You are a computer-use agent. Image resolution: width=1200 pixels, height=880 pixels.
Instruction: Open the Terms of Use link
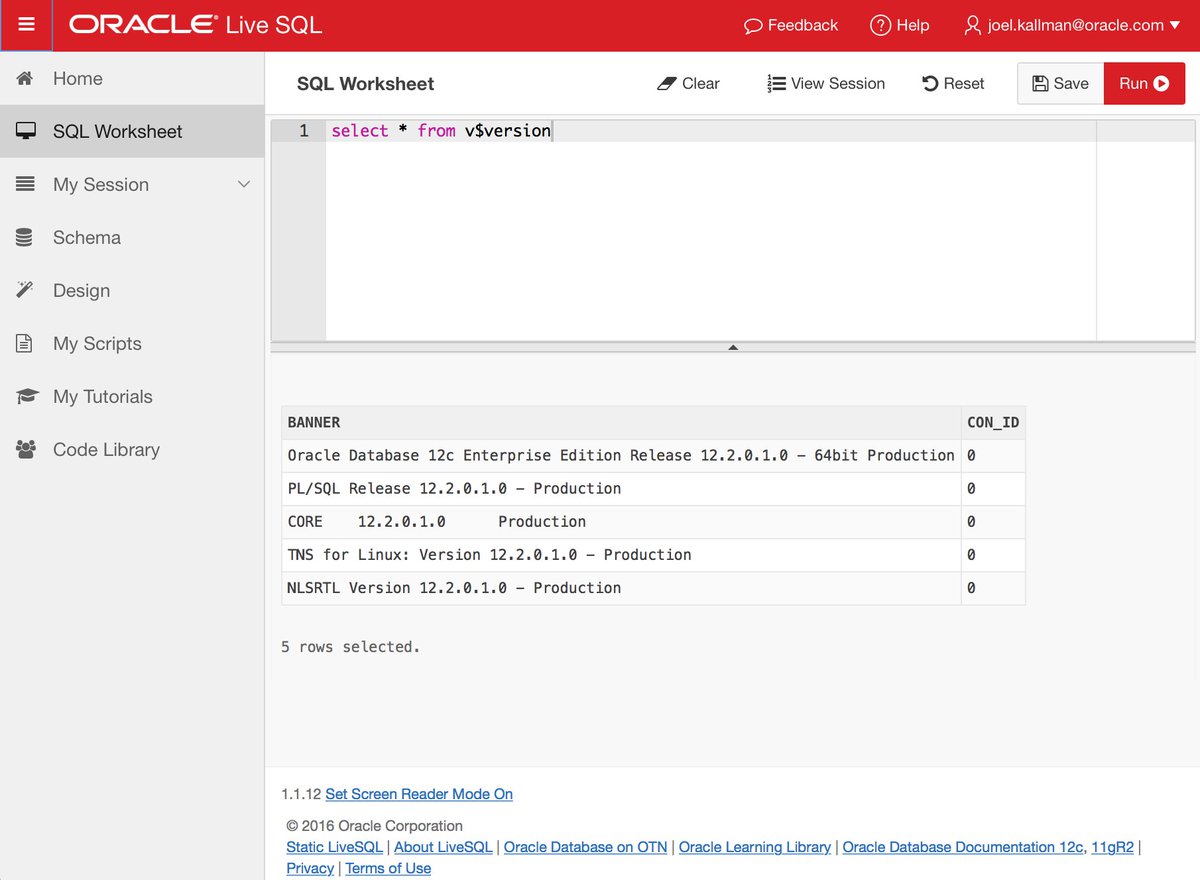(x=388, y=868)
